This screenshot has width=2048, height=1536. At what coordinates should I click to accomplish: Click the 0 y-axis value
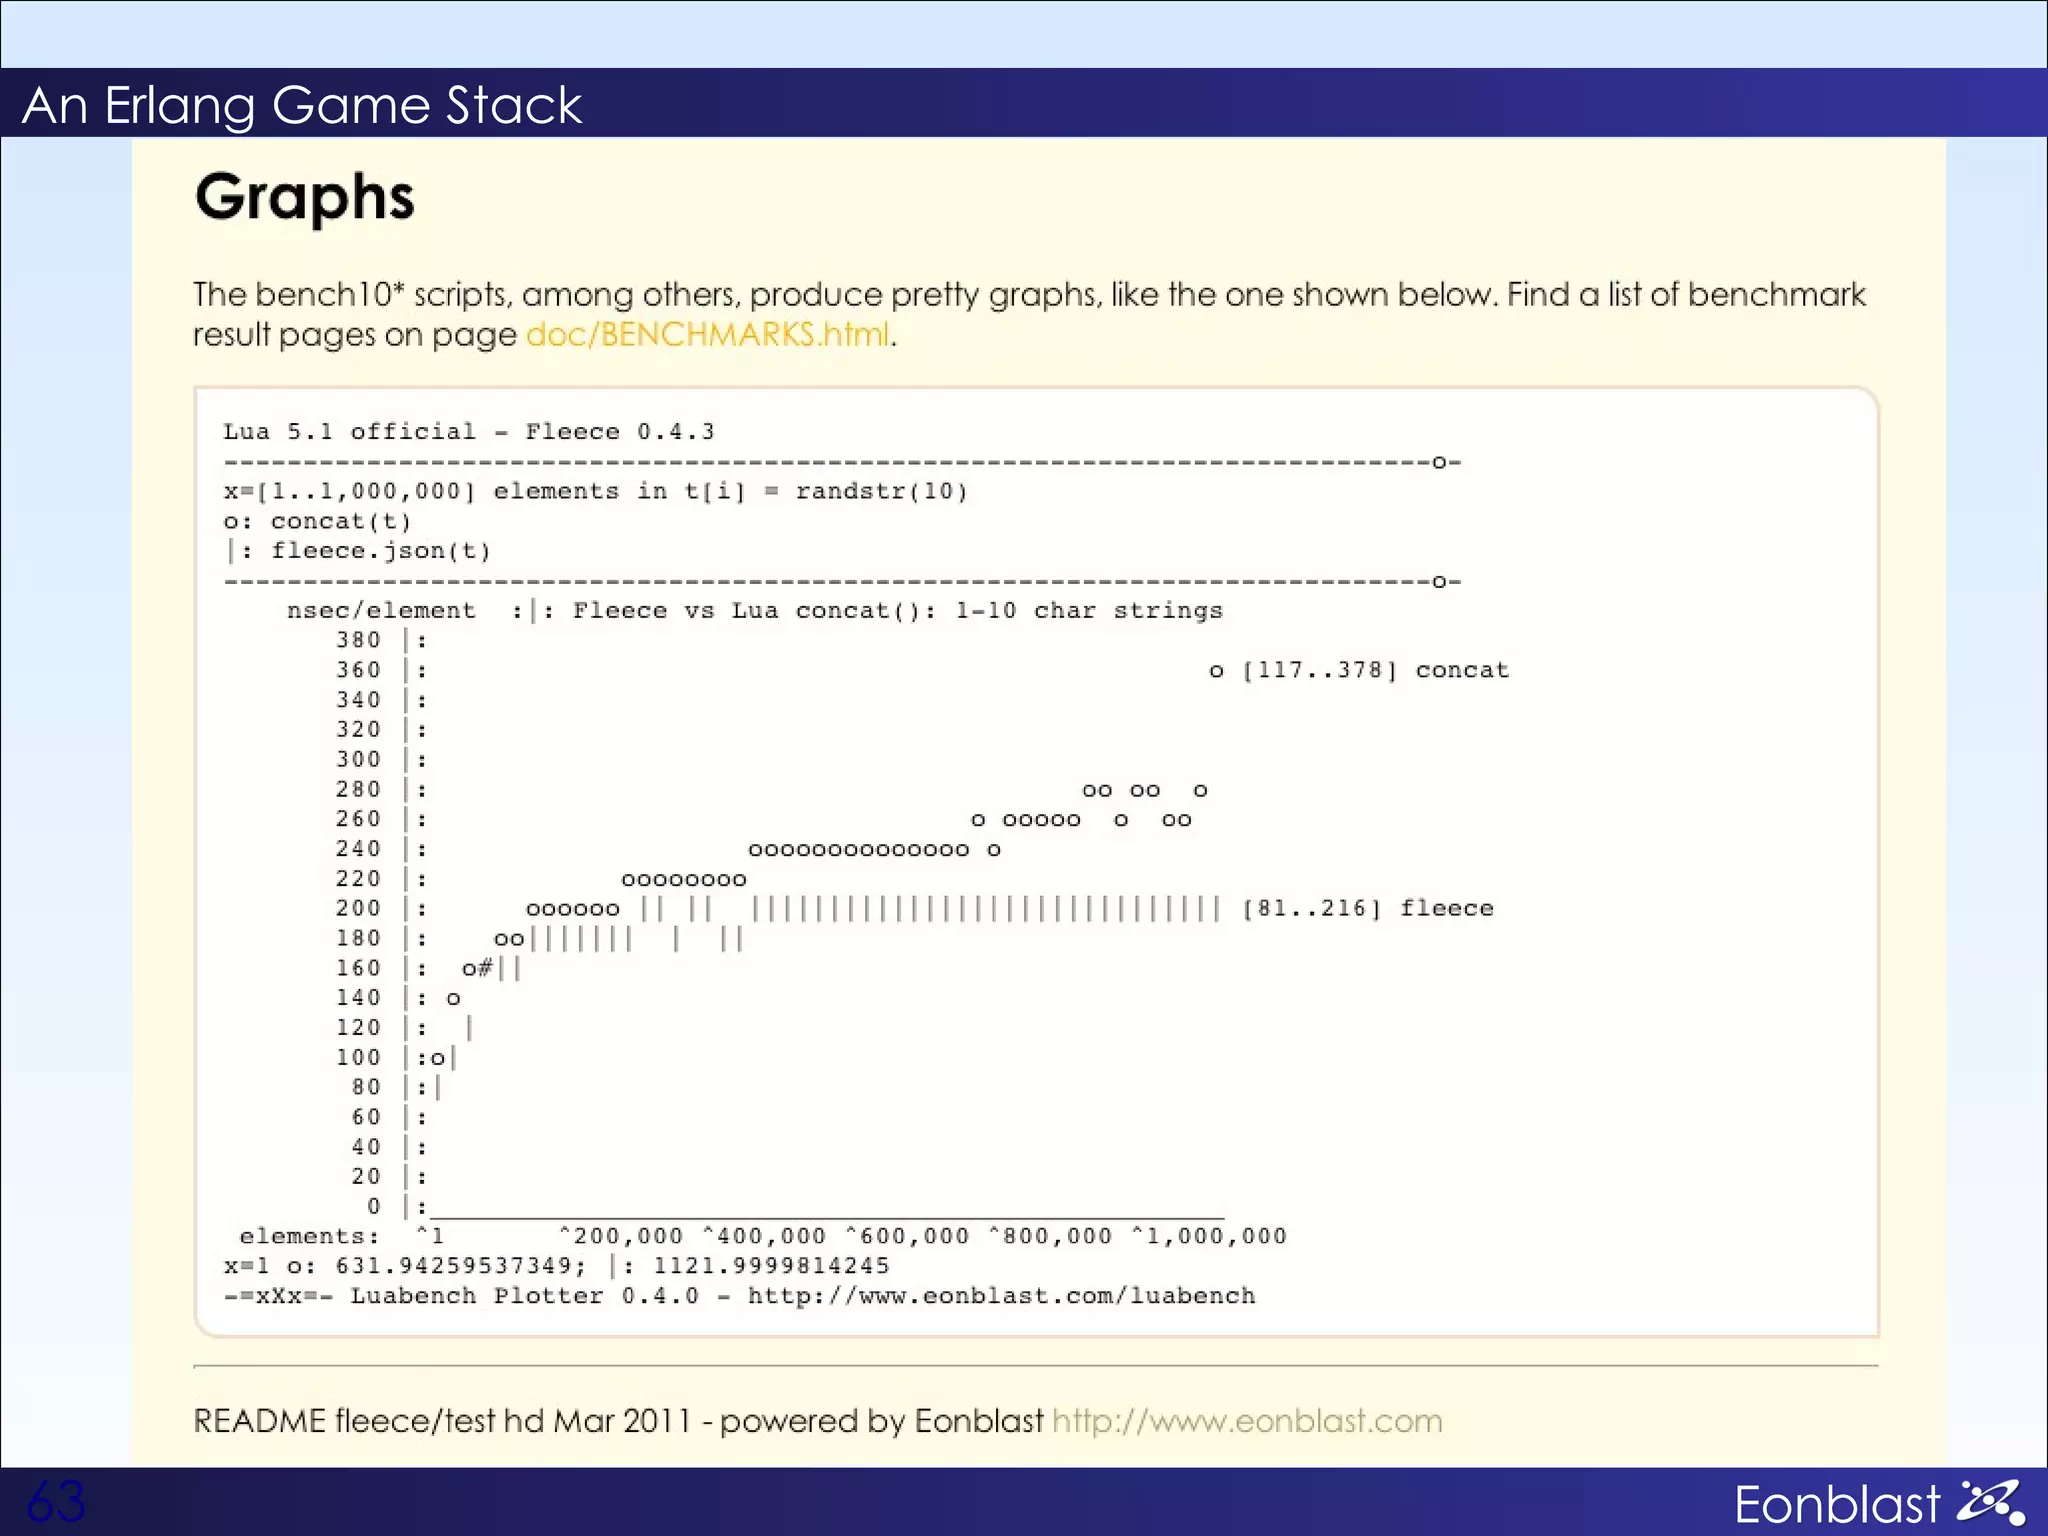[374, 1206]
